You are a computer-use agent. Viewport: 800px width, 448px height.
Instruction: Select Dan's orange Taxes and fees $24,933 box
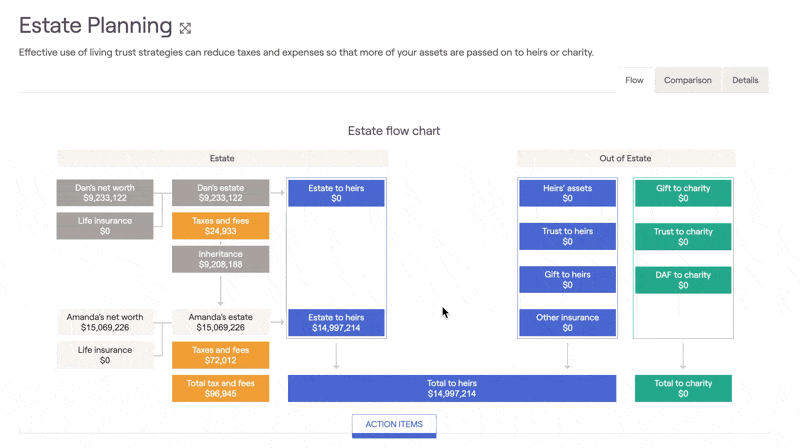point(220,226)
